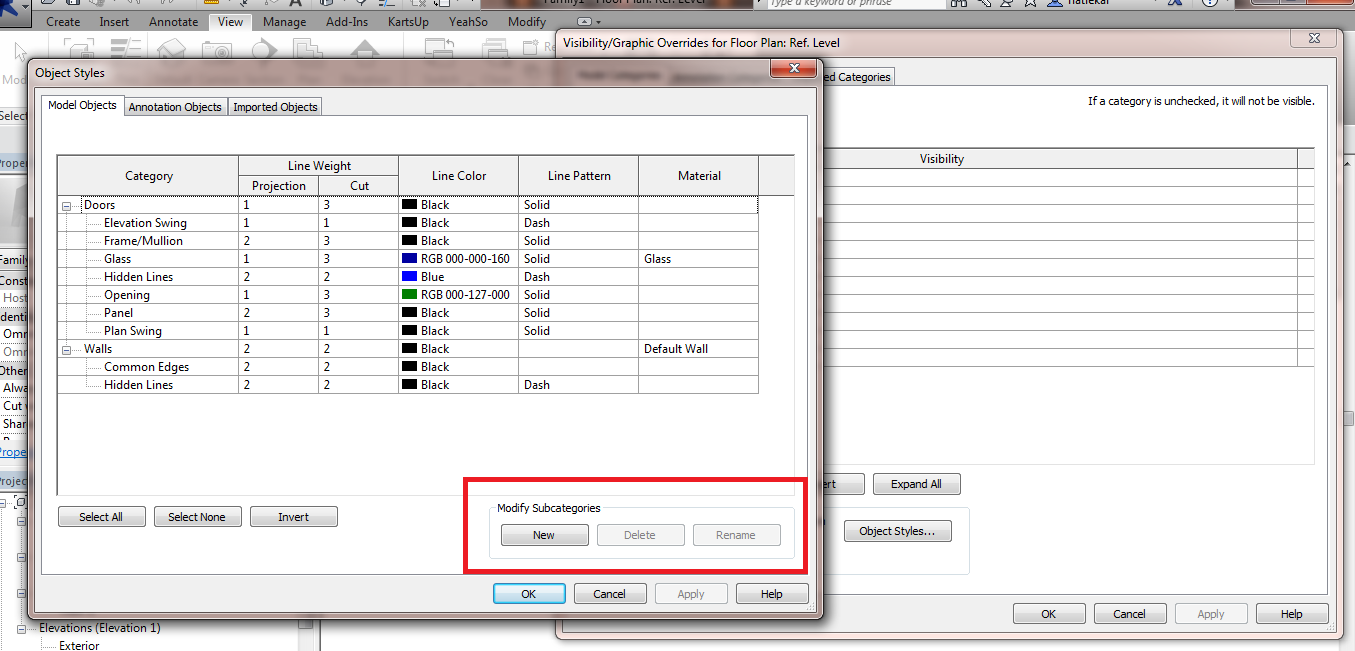The height and width of the screenshot is (651, 1355).
Task: Open the default 3D view icon
Action: pos(324,4)
